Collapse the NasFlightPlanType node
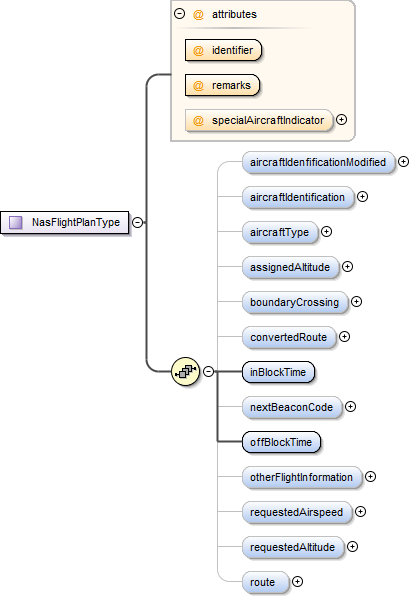 click(x=137, y=222)
